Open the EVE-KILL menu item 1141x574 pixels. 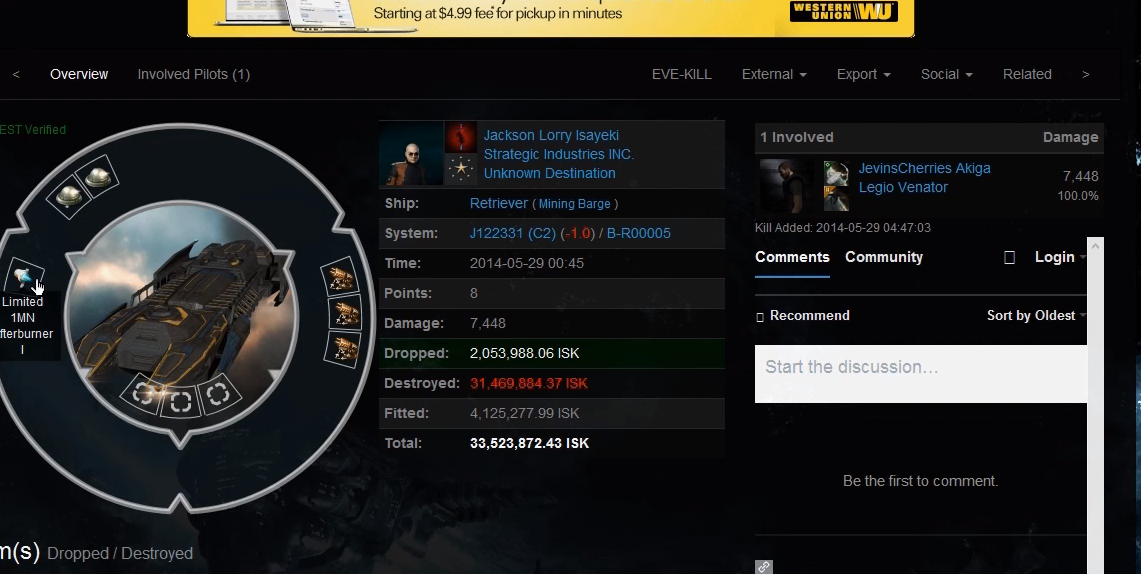(x=682, y=74)
